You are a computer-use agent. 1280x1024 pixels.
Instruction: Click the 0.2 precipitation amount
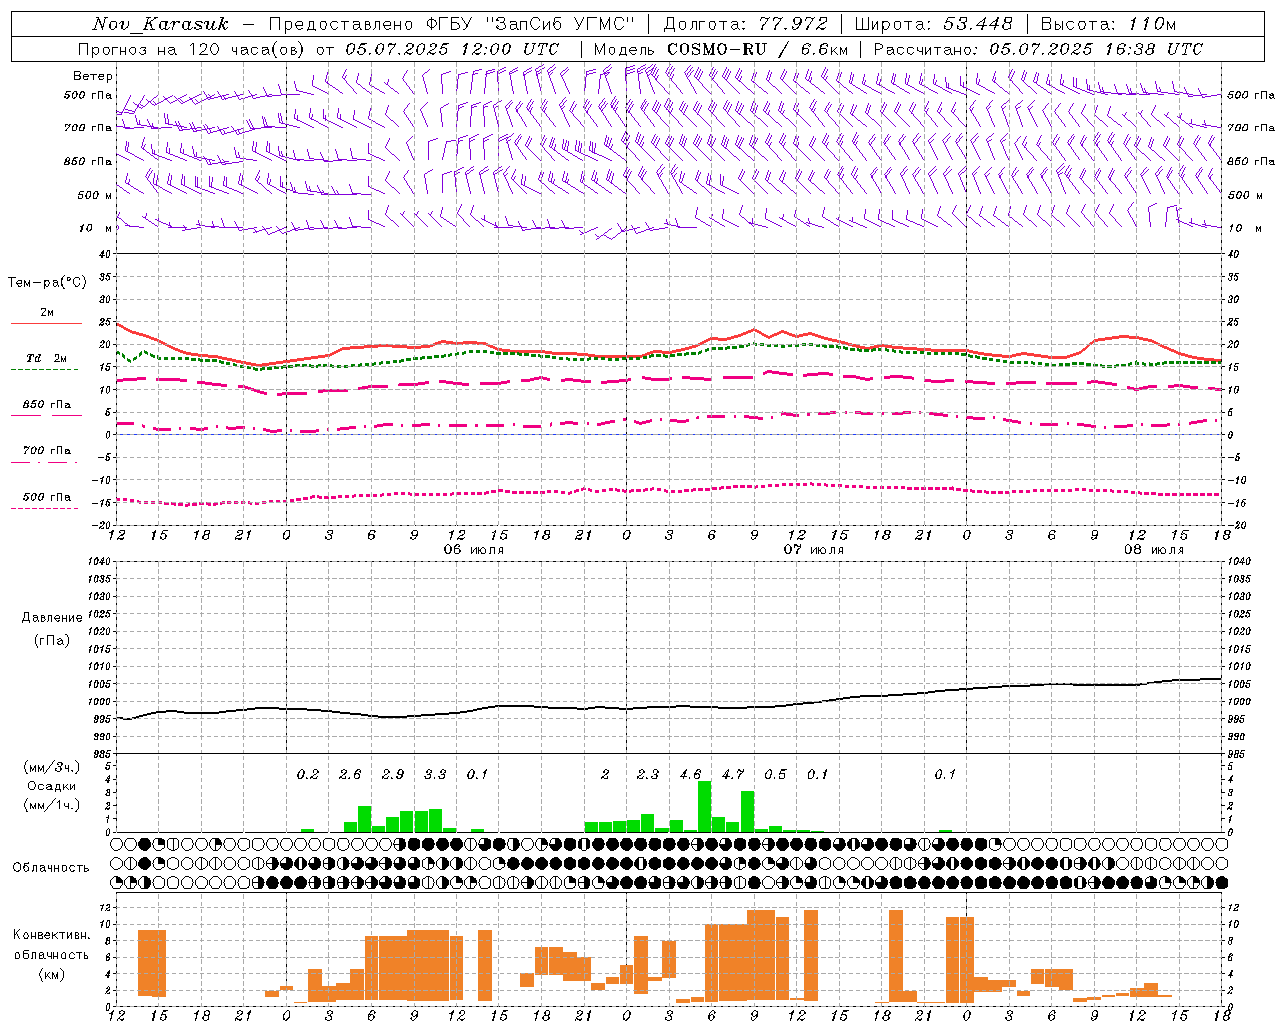tap(308, 774)
